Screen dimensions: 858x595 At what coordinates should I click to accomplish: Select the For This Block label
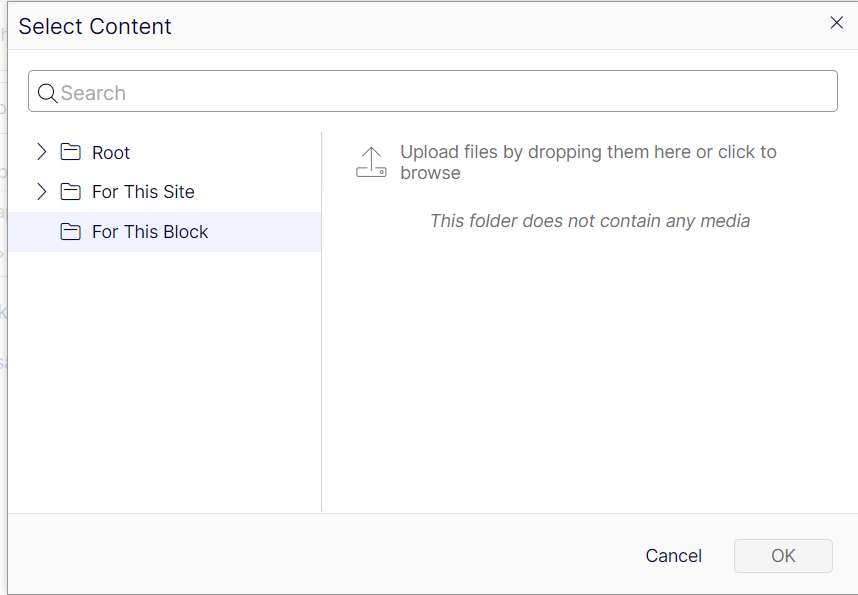point(150,232)
